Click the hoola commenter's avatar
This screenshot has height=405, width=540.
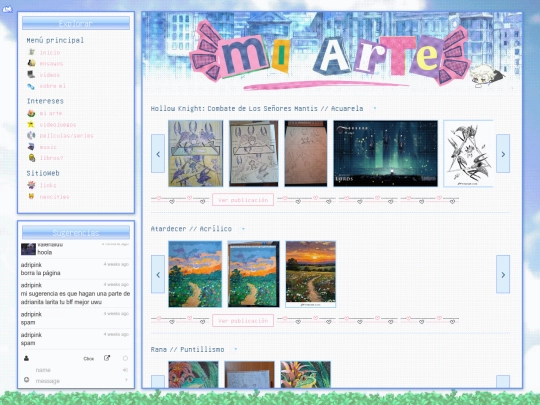pyautogui.click(x=28, y=249)
